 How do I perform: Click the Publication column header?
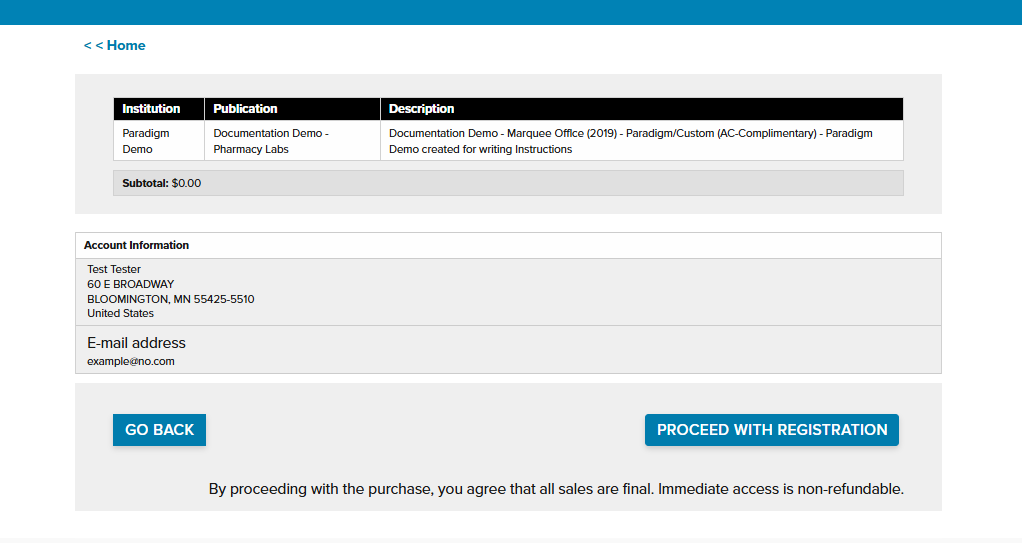click(x=245, y=109)
